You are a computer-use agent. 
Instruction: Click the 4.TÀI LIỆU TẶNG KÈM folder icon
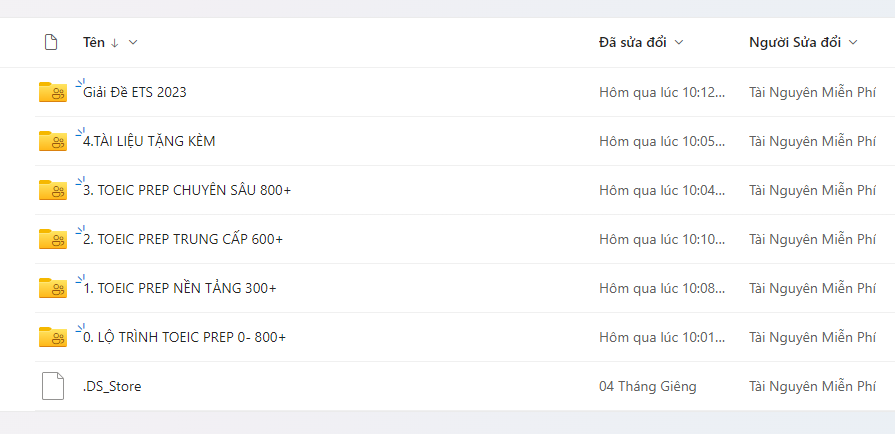tap(52, 142)
